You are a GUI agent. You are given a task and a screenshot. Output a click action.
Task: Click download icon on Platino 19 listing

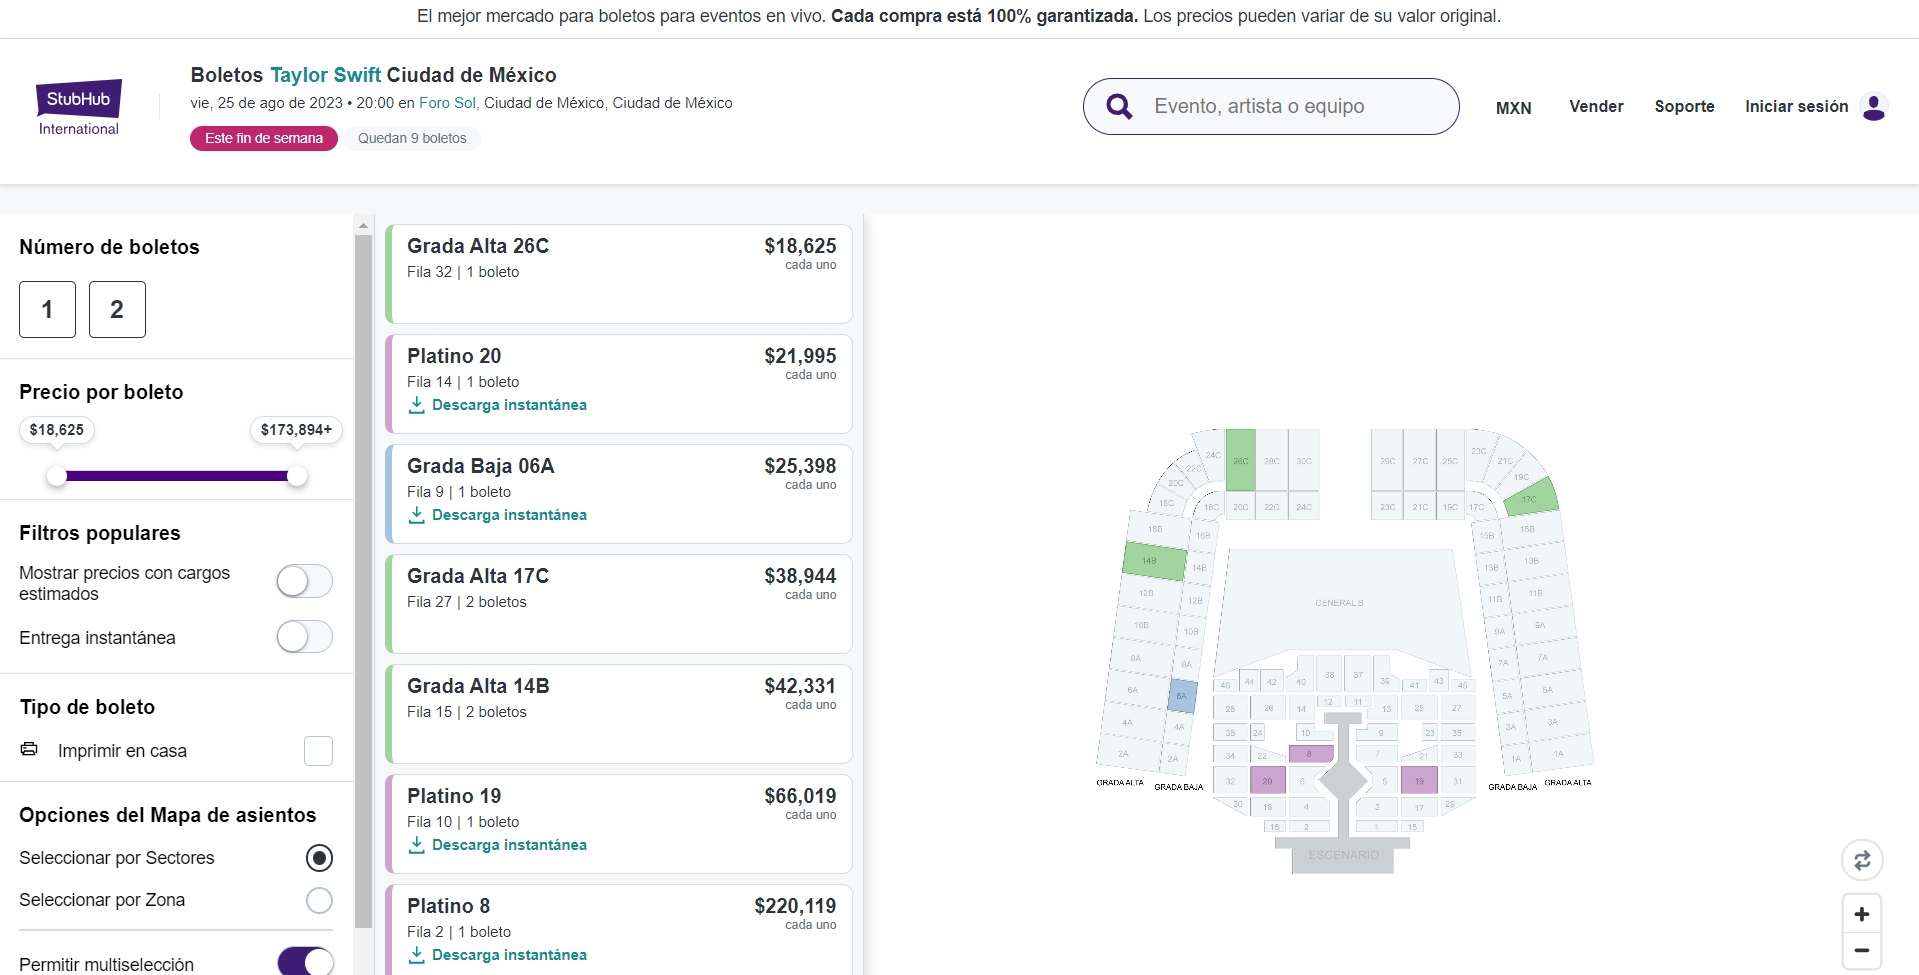coord(417,845)
